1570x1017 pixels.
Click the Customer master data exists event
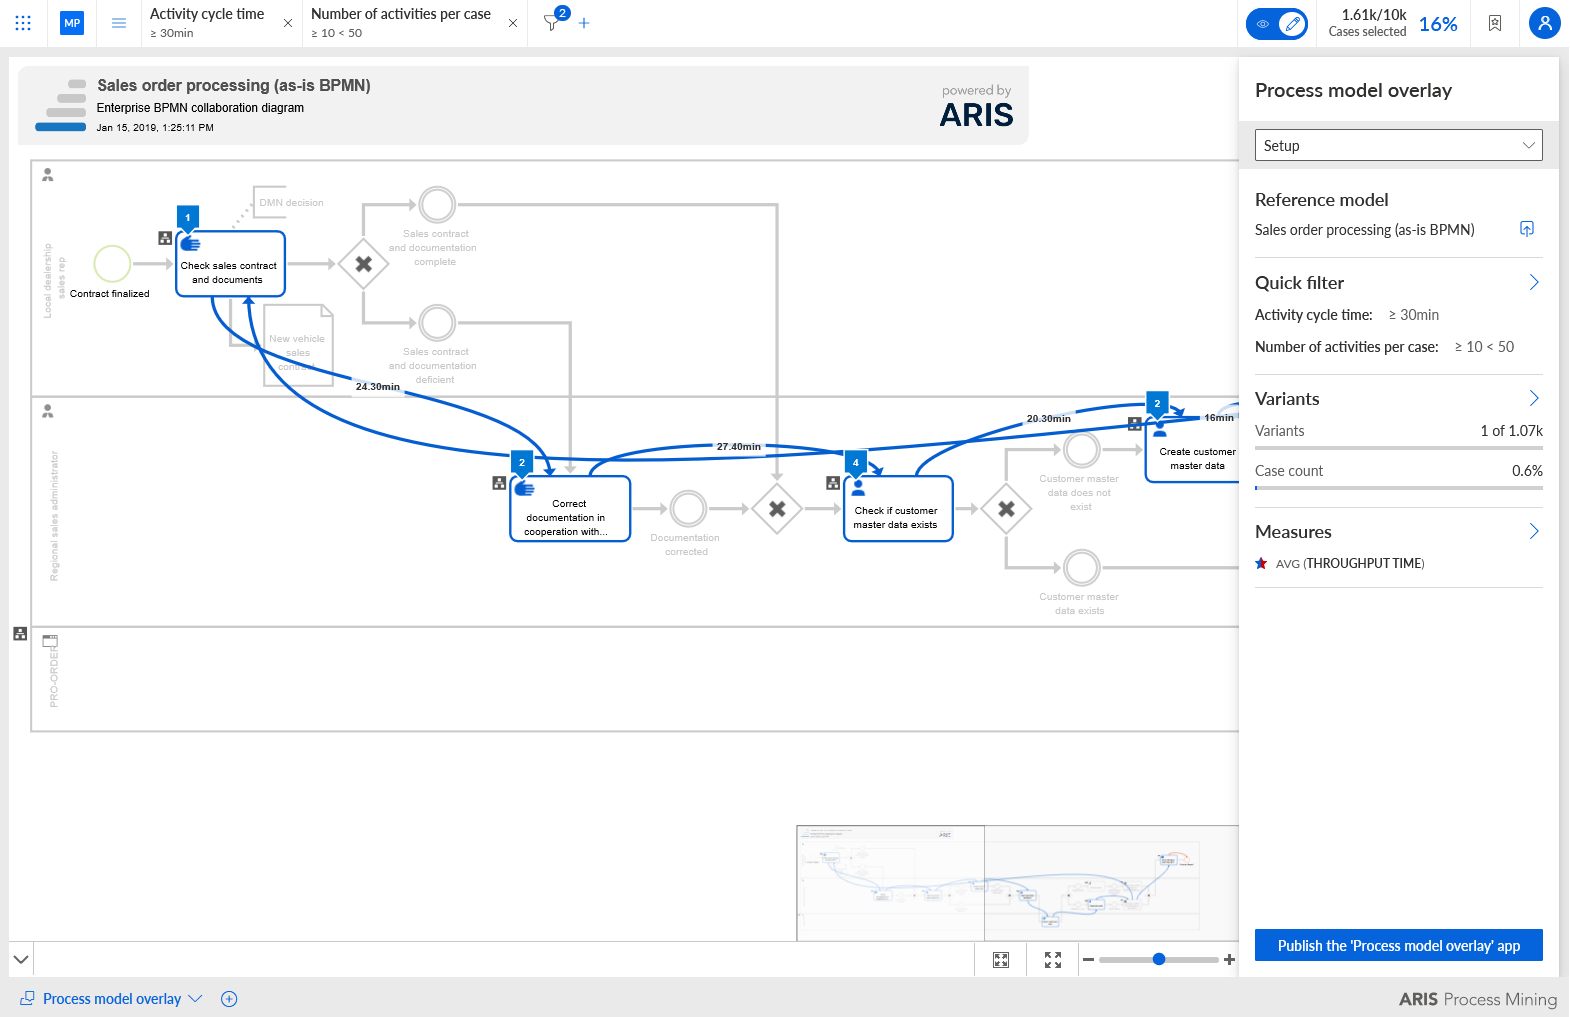(1081, 568)
